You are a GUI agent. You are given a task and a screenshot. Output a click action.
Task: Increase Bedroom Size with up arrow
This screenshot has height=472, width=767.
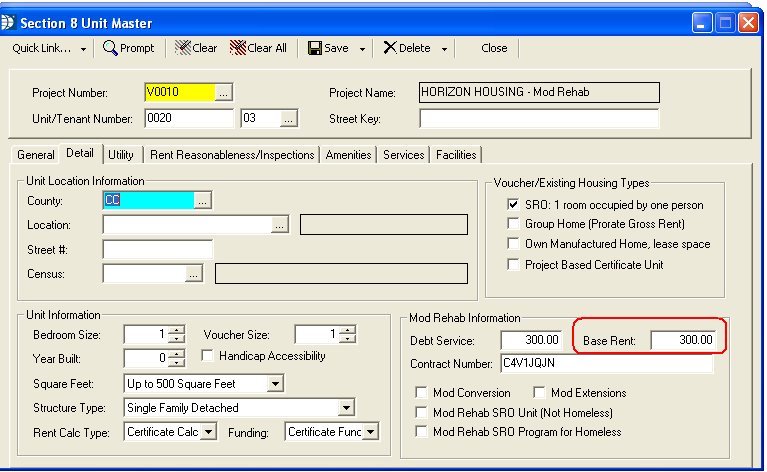177,330
